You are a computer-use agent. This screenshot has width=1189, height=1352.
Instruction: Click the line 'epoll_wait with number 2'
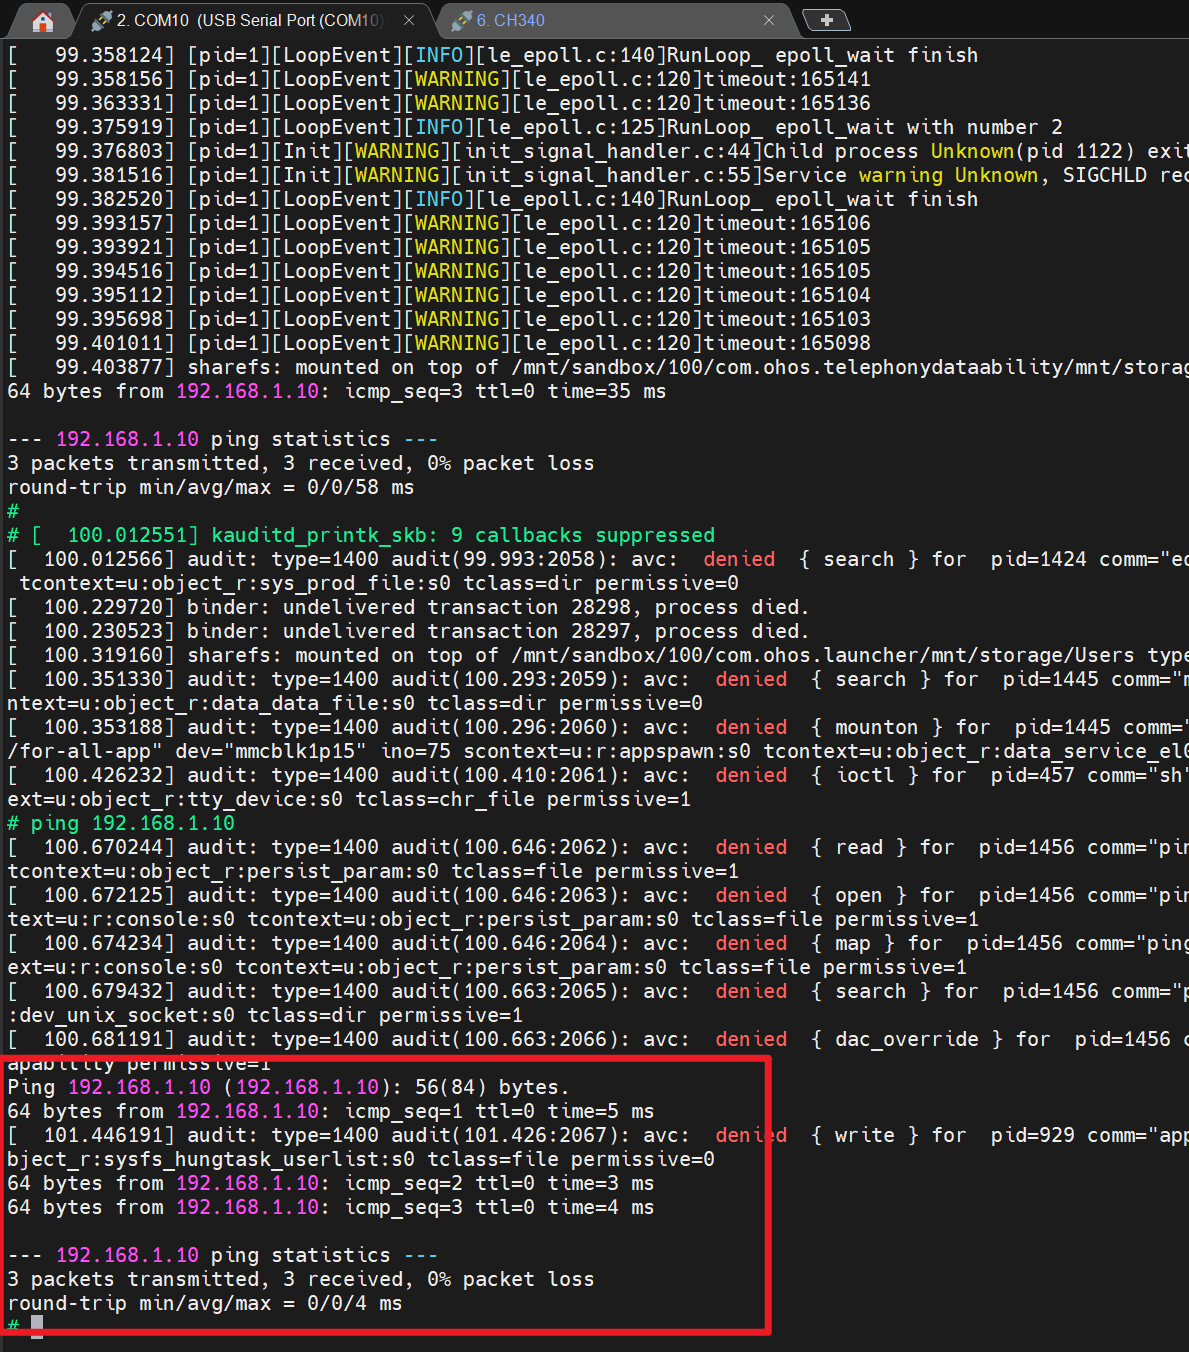pos(535,127)
